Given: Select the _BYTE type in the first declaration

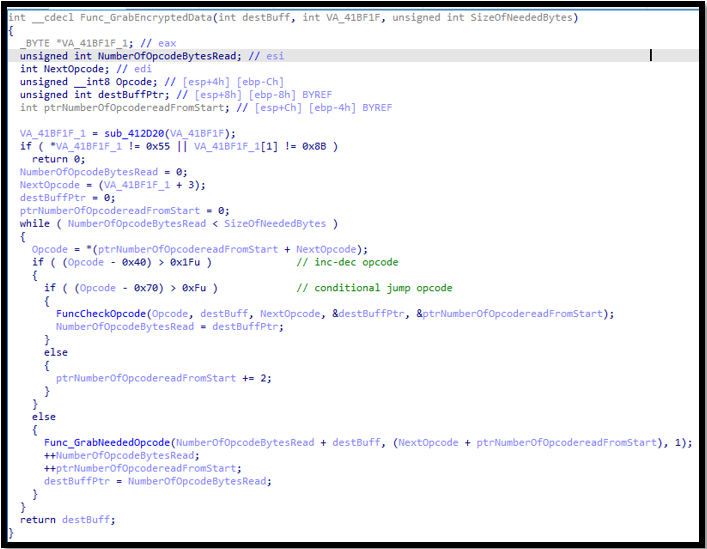Looking at the screenshot, I should [x=35, y=43].
